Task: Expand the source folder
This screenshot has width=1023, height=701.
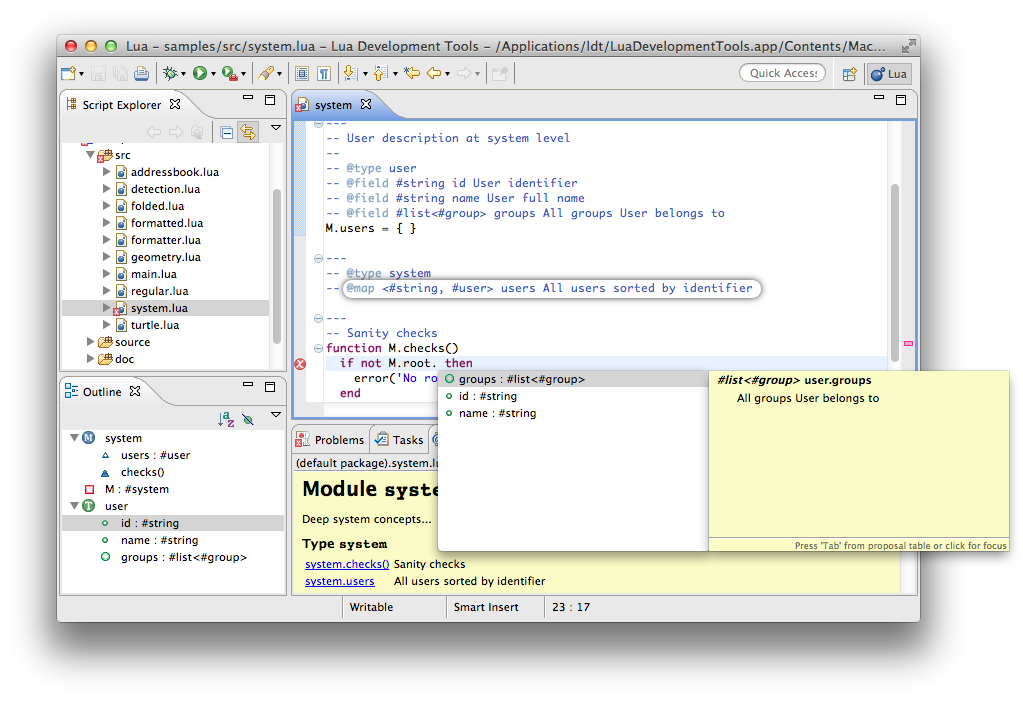Action: click(91, 341)
